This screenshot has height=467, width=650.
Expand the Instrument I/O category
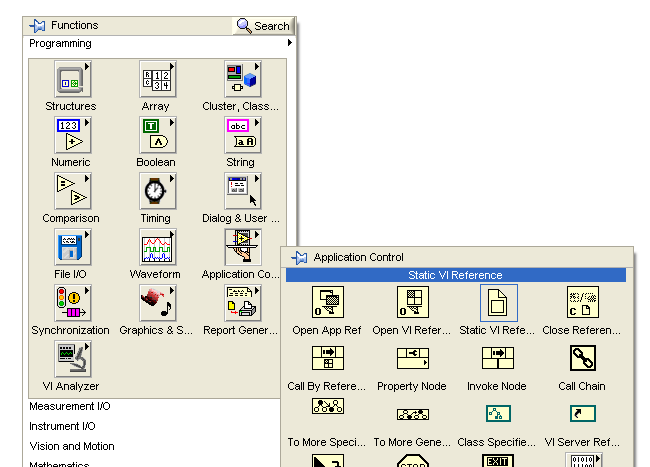tap(62, 426)
